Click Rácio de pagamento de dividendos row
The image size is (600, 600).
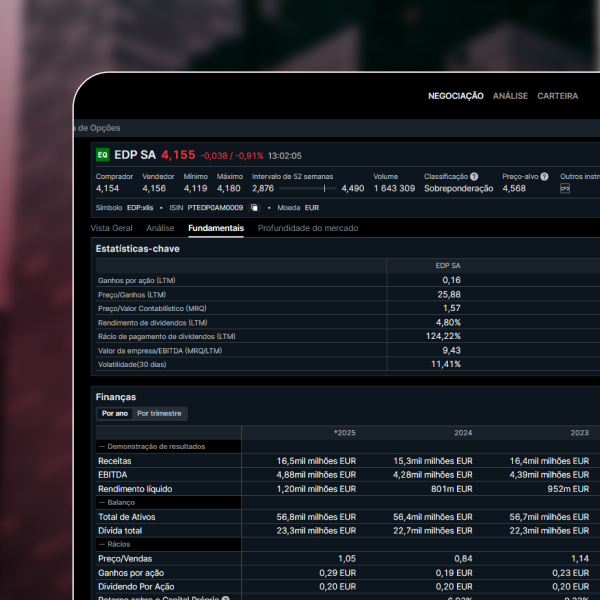[348, 336]
